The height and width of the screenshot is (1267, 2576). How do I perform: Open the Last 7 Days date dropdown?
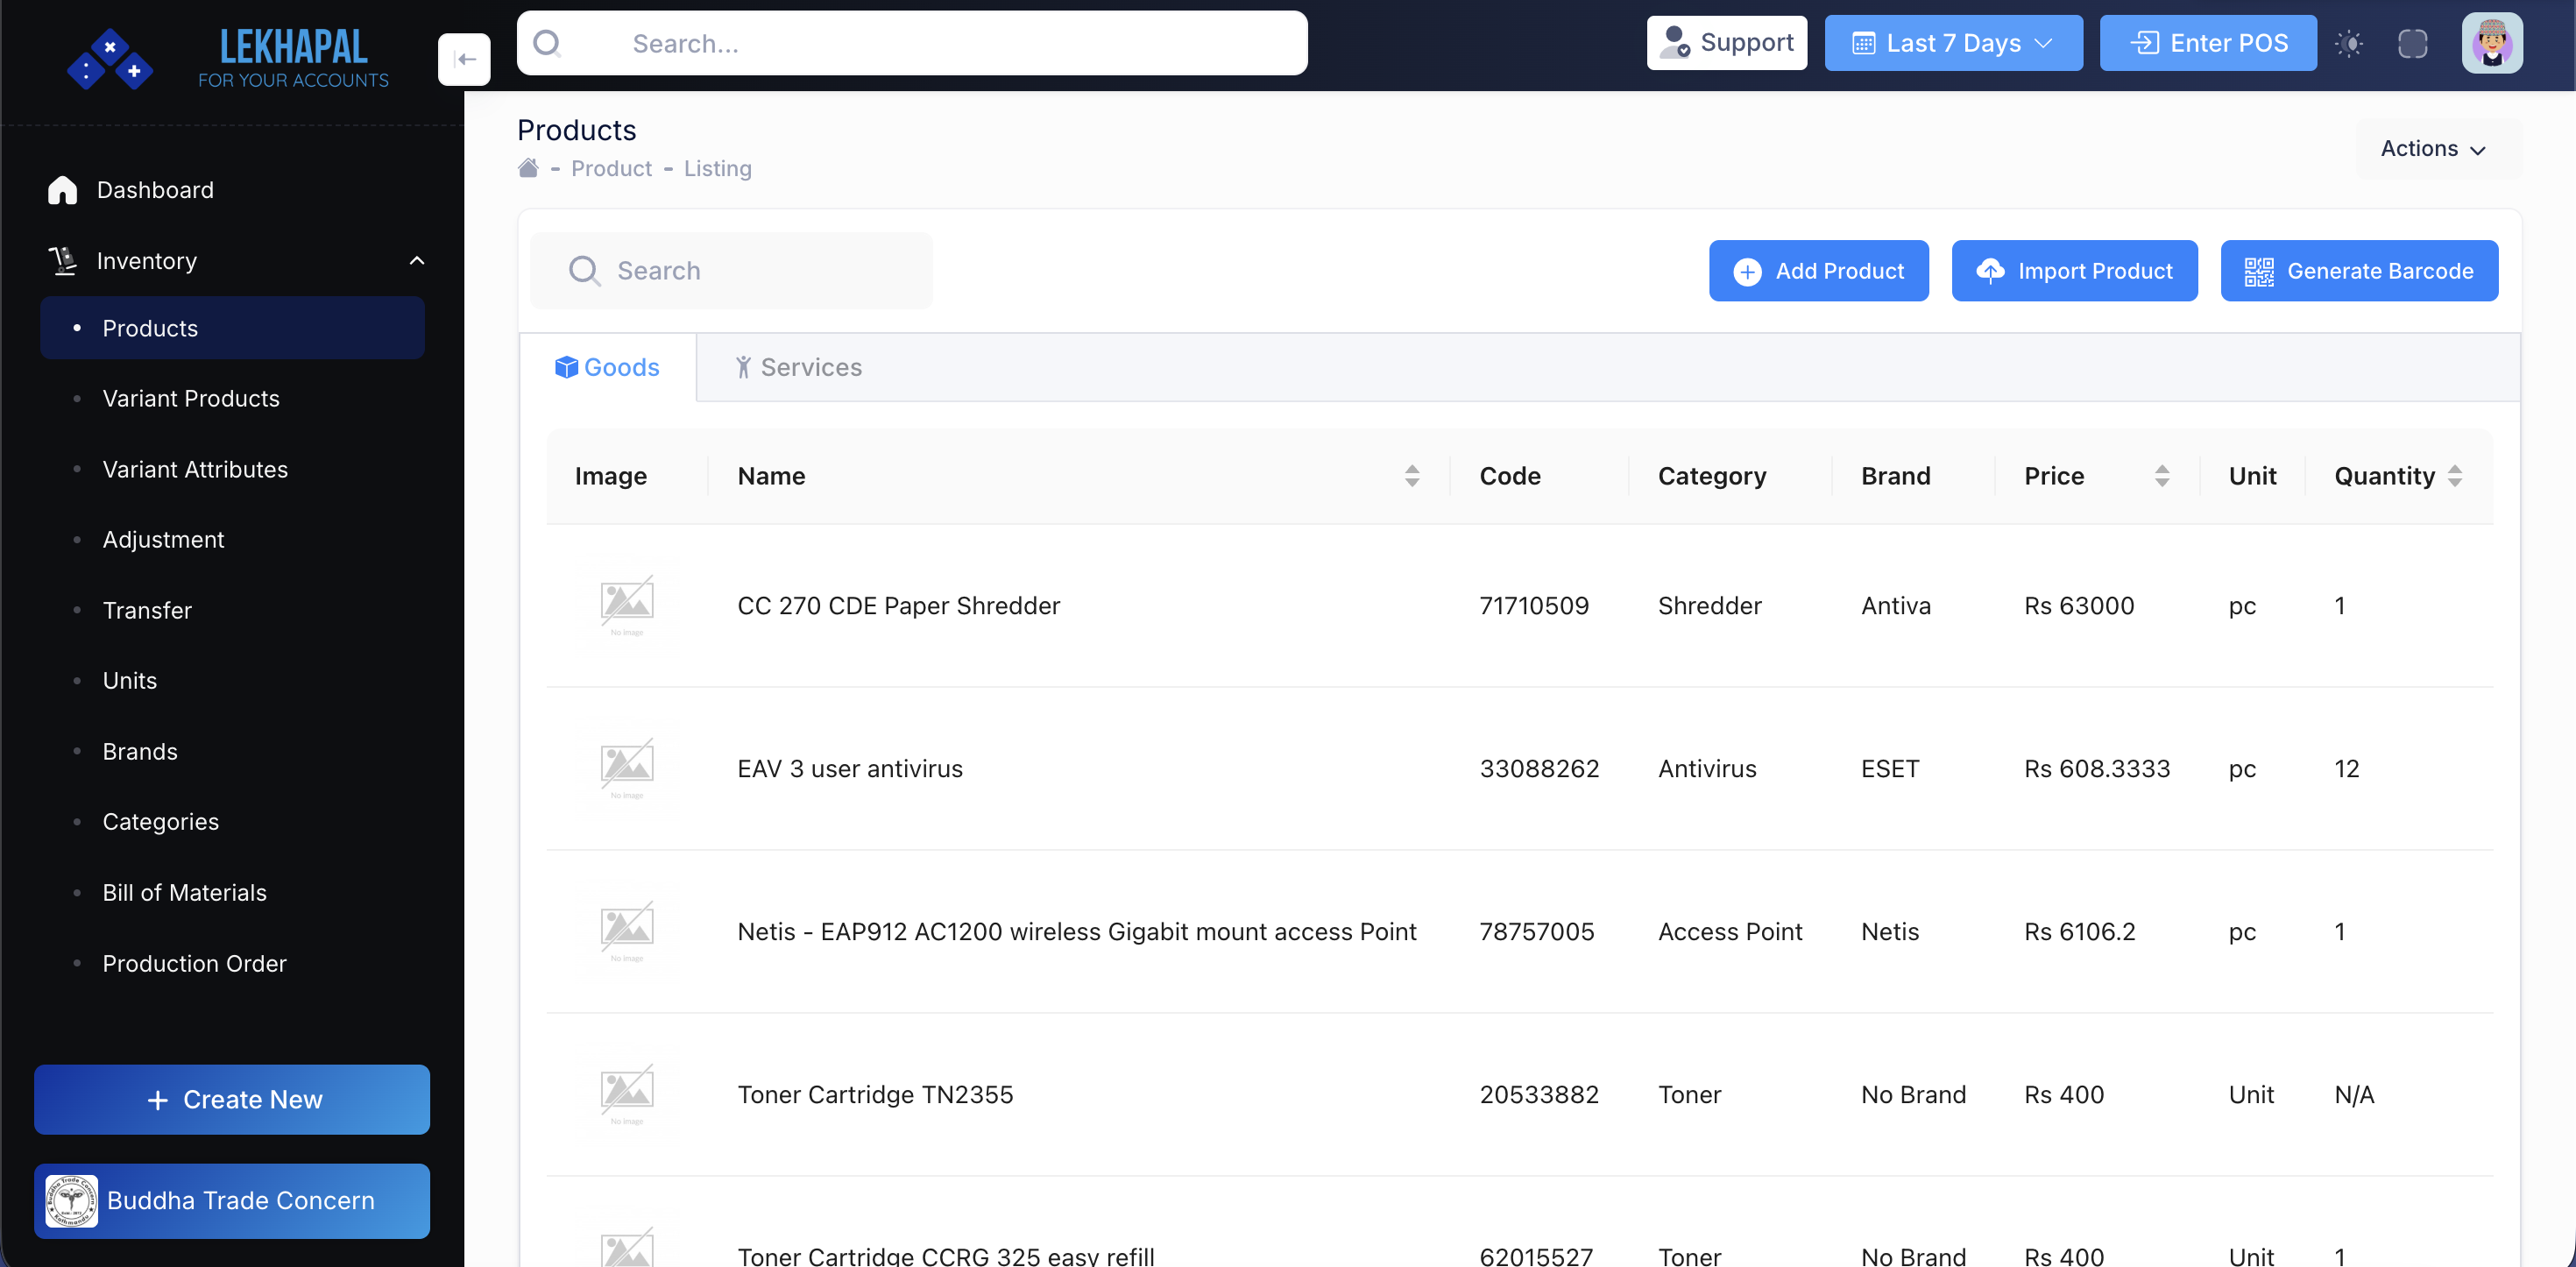point(1952,43)
